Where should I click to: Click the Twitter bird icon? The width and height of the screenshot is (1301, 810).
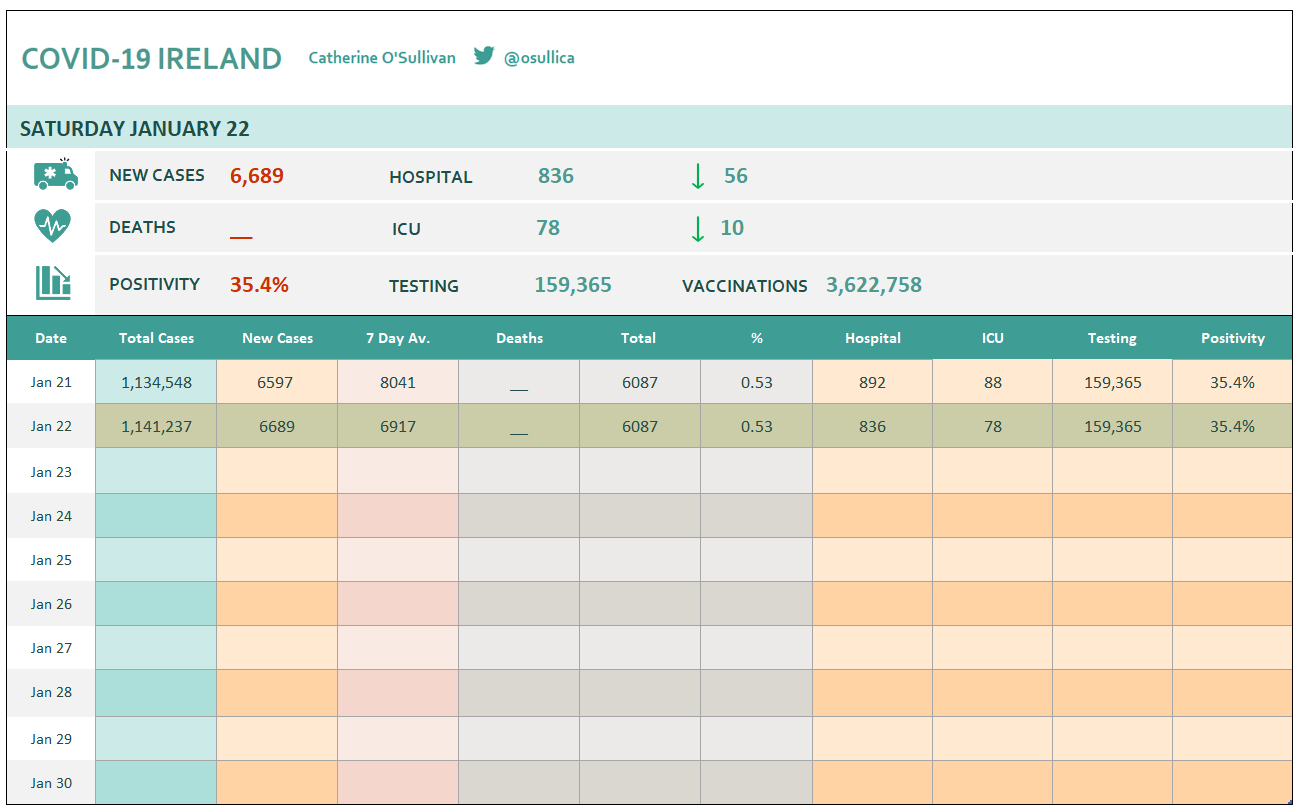484,56
